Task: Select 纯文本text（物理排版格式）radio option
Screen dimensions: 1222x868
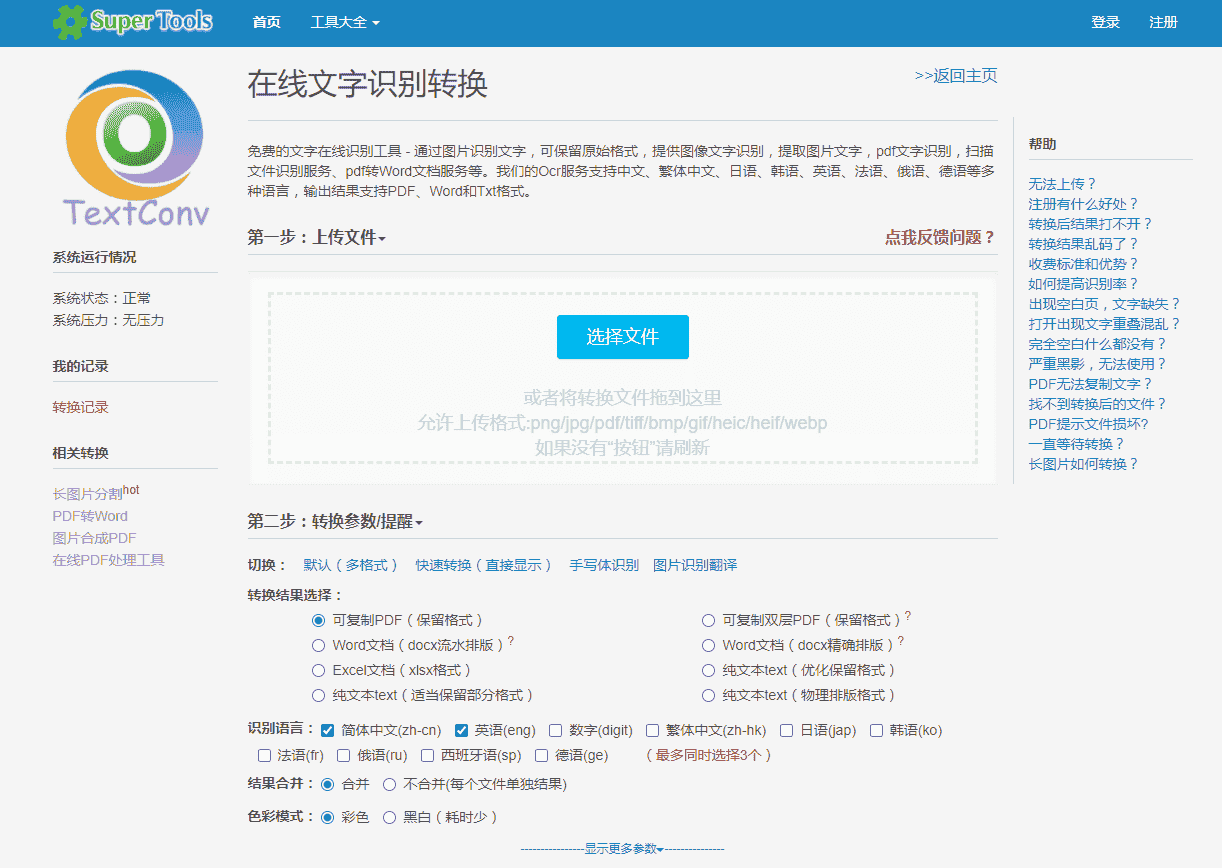Action: coord(709,695)
